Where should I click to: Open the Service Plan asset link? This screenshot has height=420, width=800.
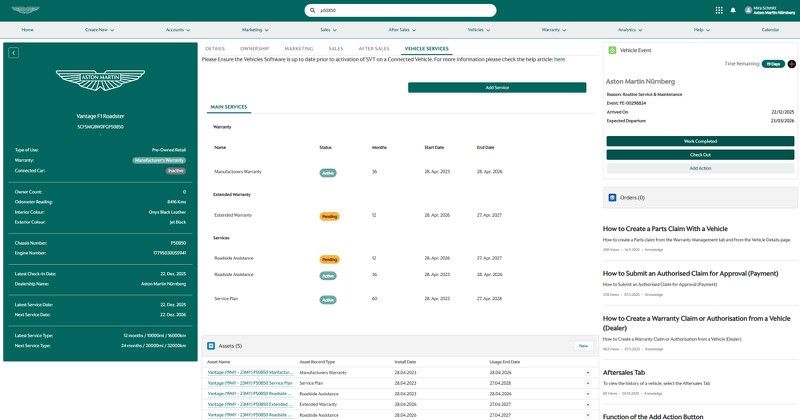[250, 382]
